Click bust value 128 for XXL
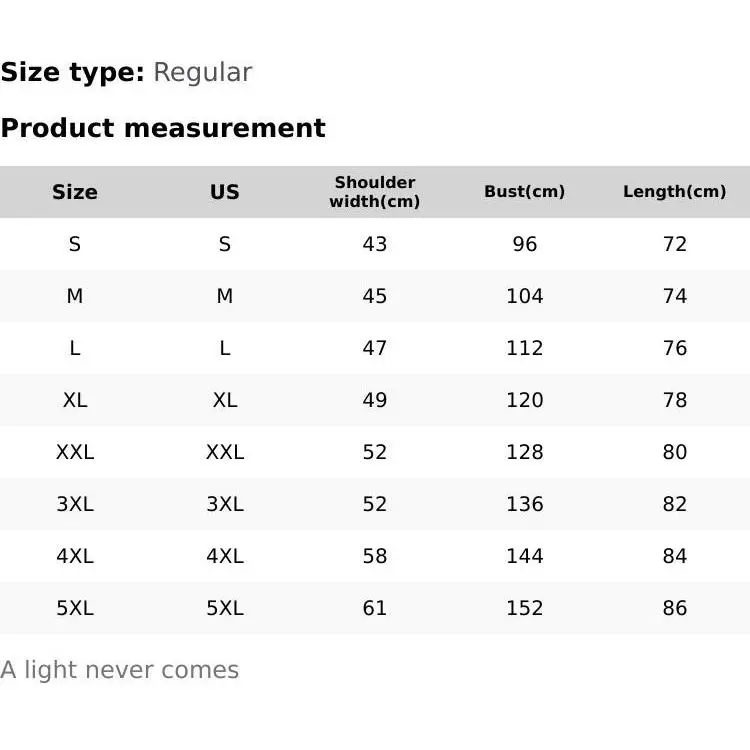Image resolution: width=750 pixels, height=750 pixels. (x=525, y=452)
